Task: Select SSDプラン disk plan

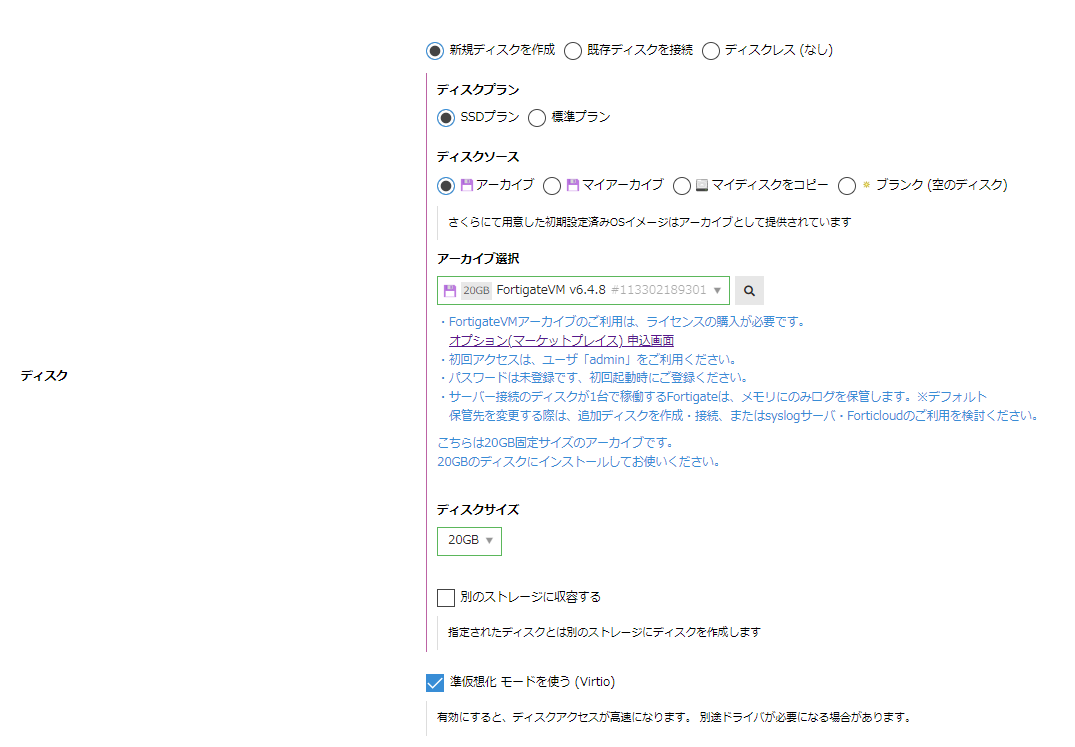Action: tap(446, 118)
